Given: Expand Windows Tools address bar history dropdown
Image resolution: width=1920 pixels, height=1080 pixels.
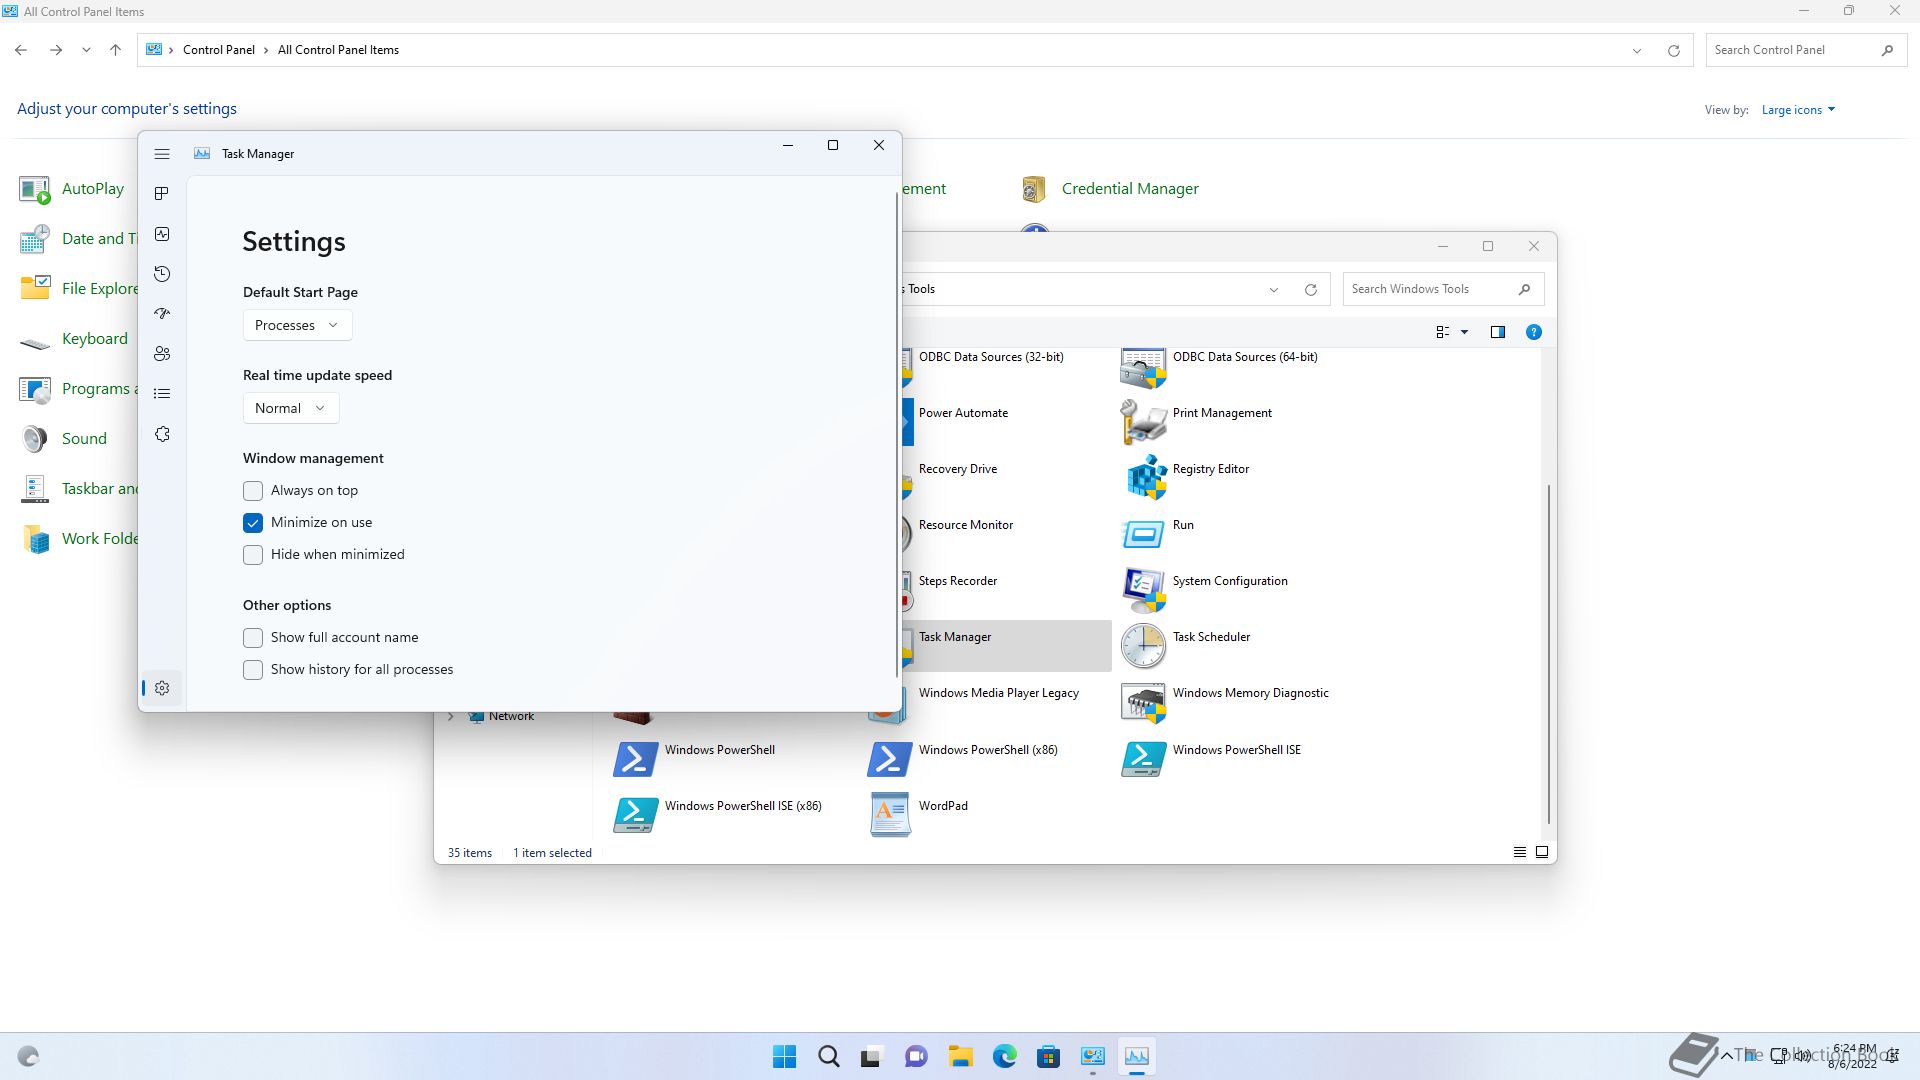Looking at the screenshot, I should coord(1274,289).
